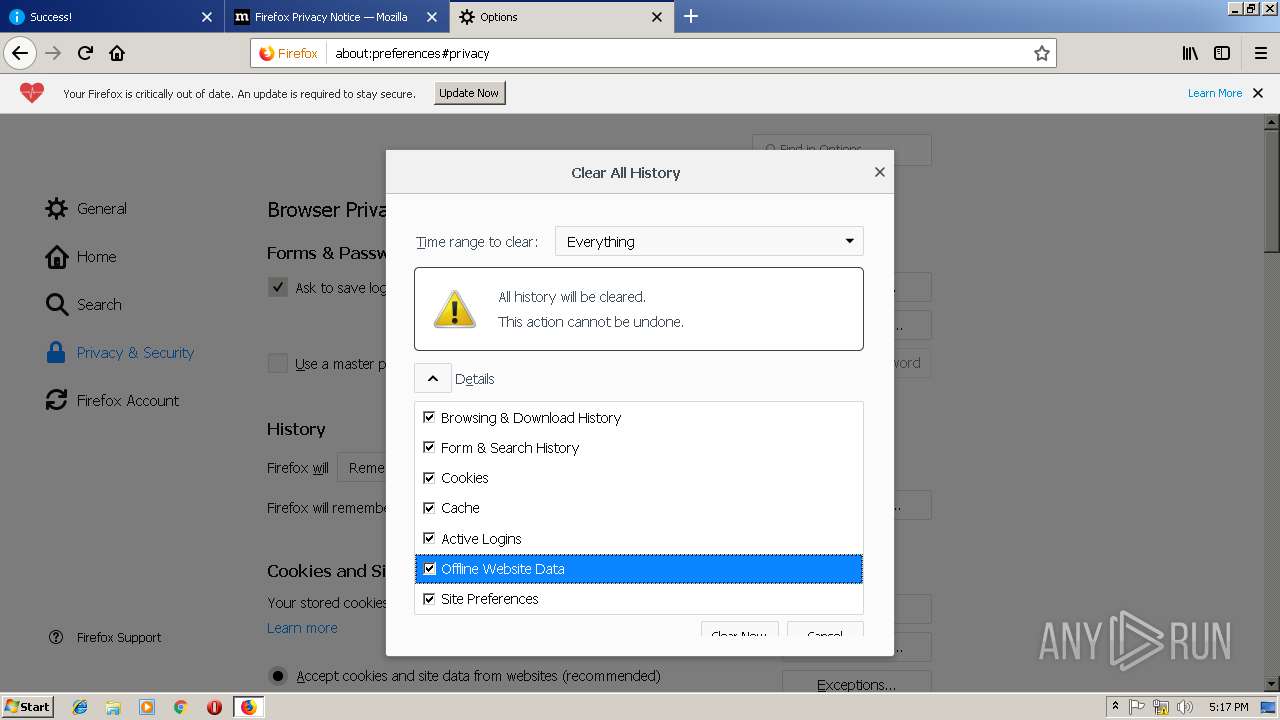This screenshot has width=1280, height=720.
Task: Open Internet Explorer from the taskbar
Action: tap(80, 707)
